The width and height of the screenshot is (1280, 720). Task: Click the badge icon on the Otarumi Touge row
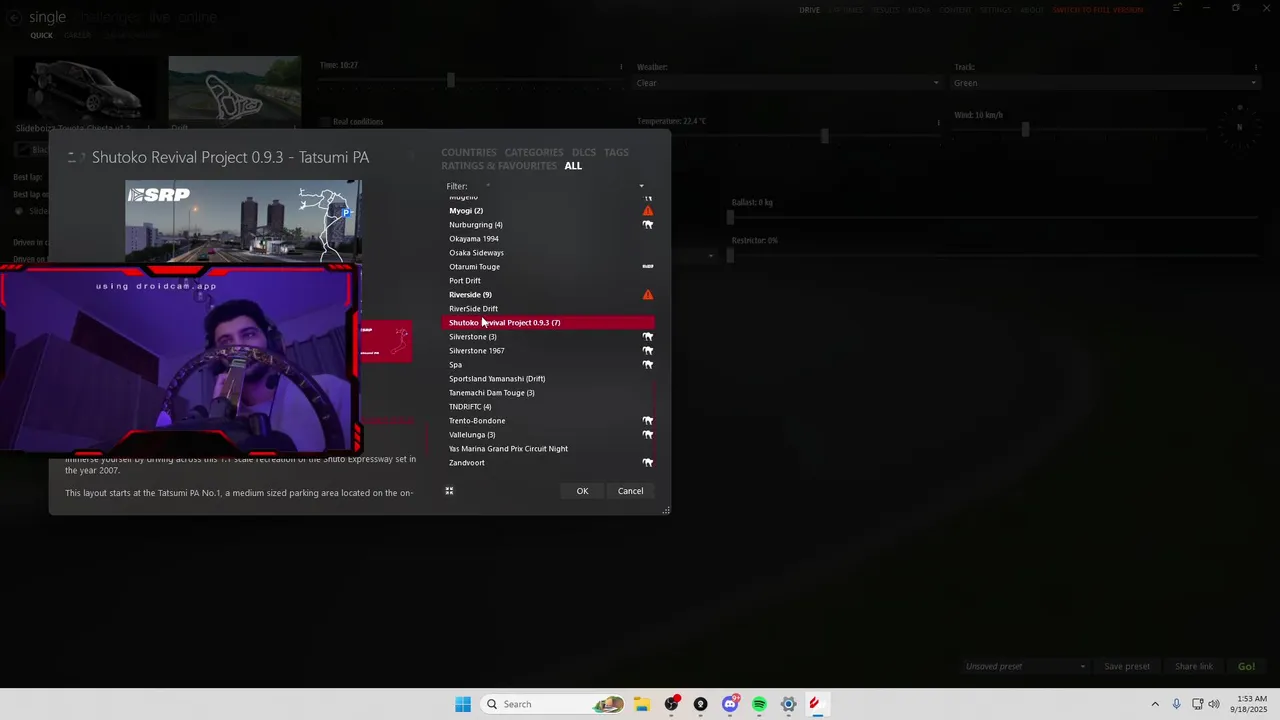click(x=648, y=267)
